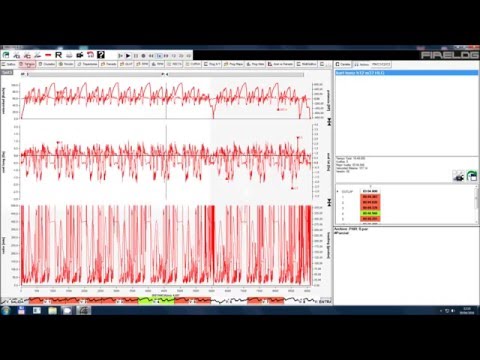Switch to the Canales tab in right panel
Viewport: 480px width, 360px height.
coord(343,64)
